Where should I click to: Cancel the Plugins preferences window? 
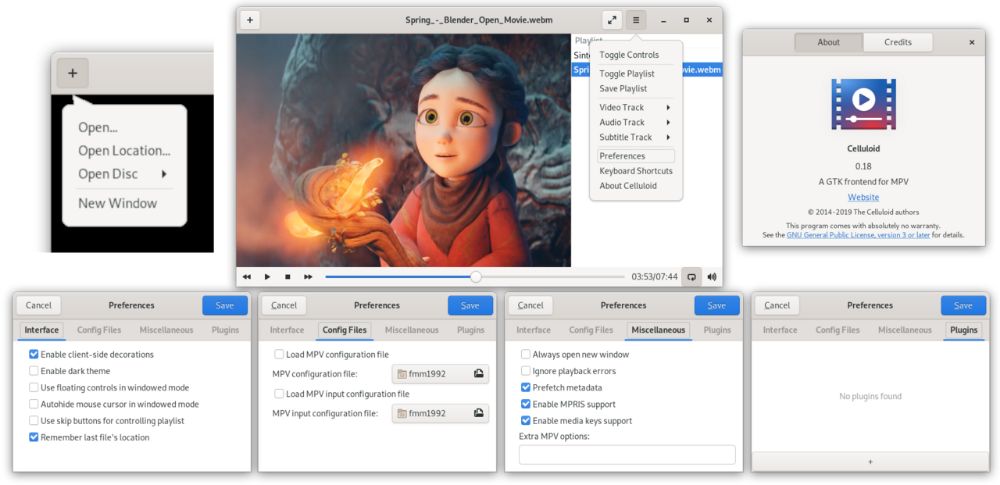pos(777,306)
